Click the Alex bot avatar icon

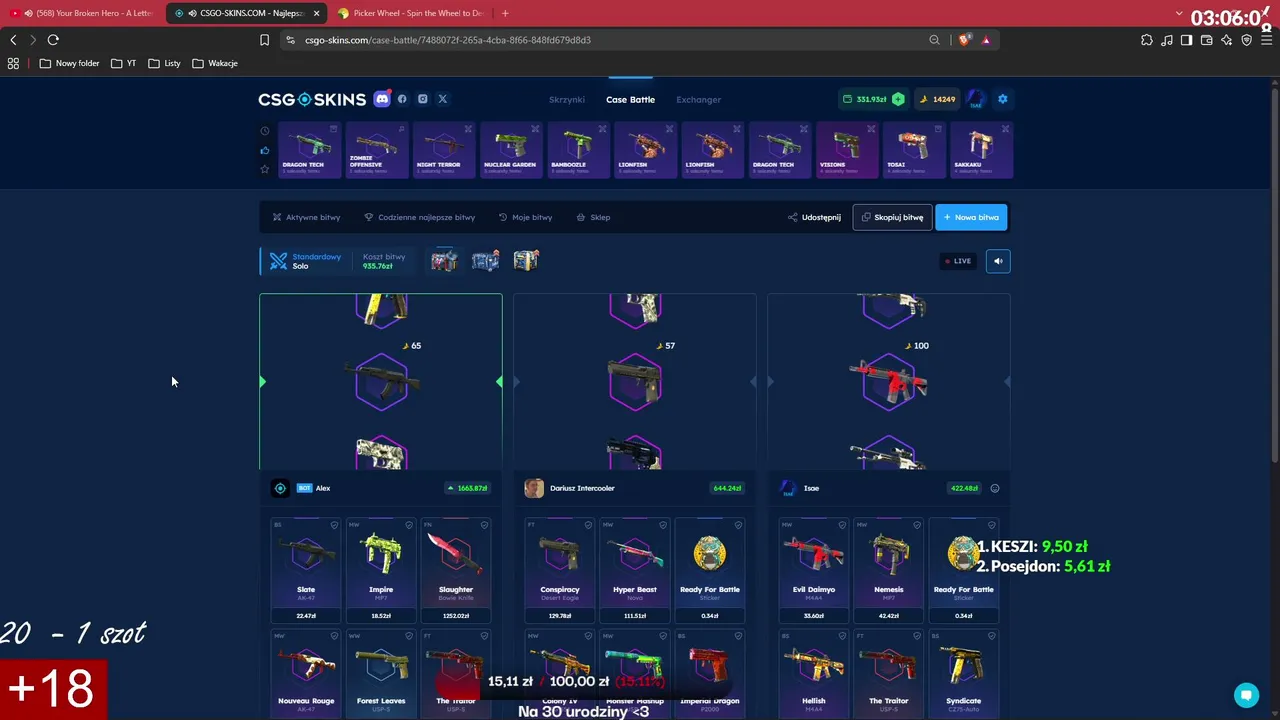point(280,488)
